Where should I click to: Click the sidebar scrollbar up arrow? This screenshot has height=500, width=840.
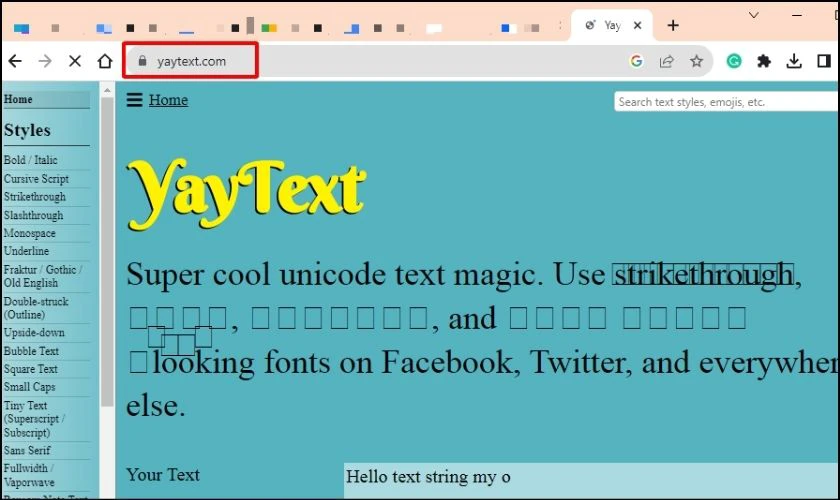pyautogui.click(x=107, y=90)
